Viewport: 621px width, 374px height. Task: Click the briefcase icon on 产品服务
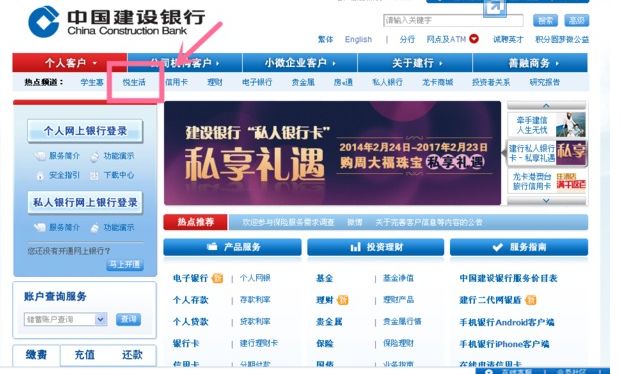point(212,247)
